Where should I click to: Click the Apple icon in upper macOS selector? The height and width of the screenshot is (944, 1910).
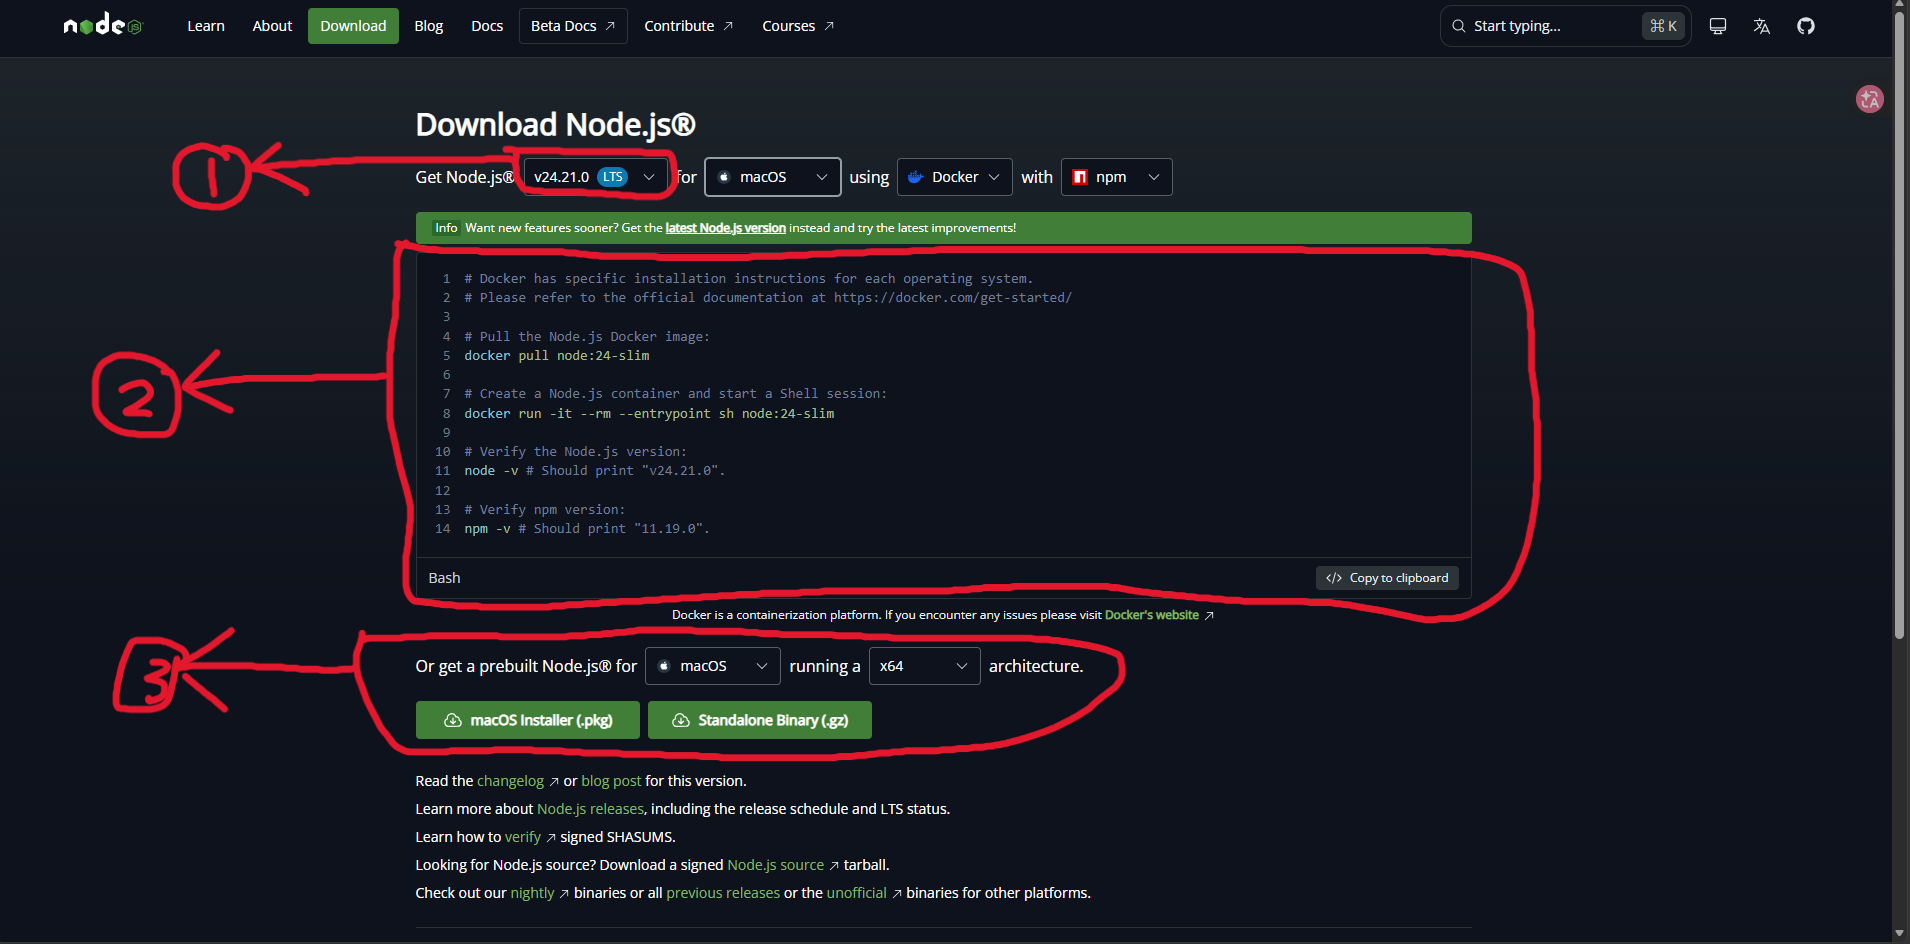[724, 177]
